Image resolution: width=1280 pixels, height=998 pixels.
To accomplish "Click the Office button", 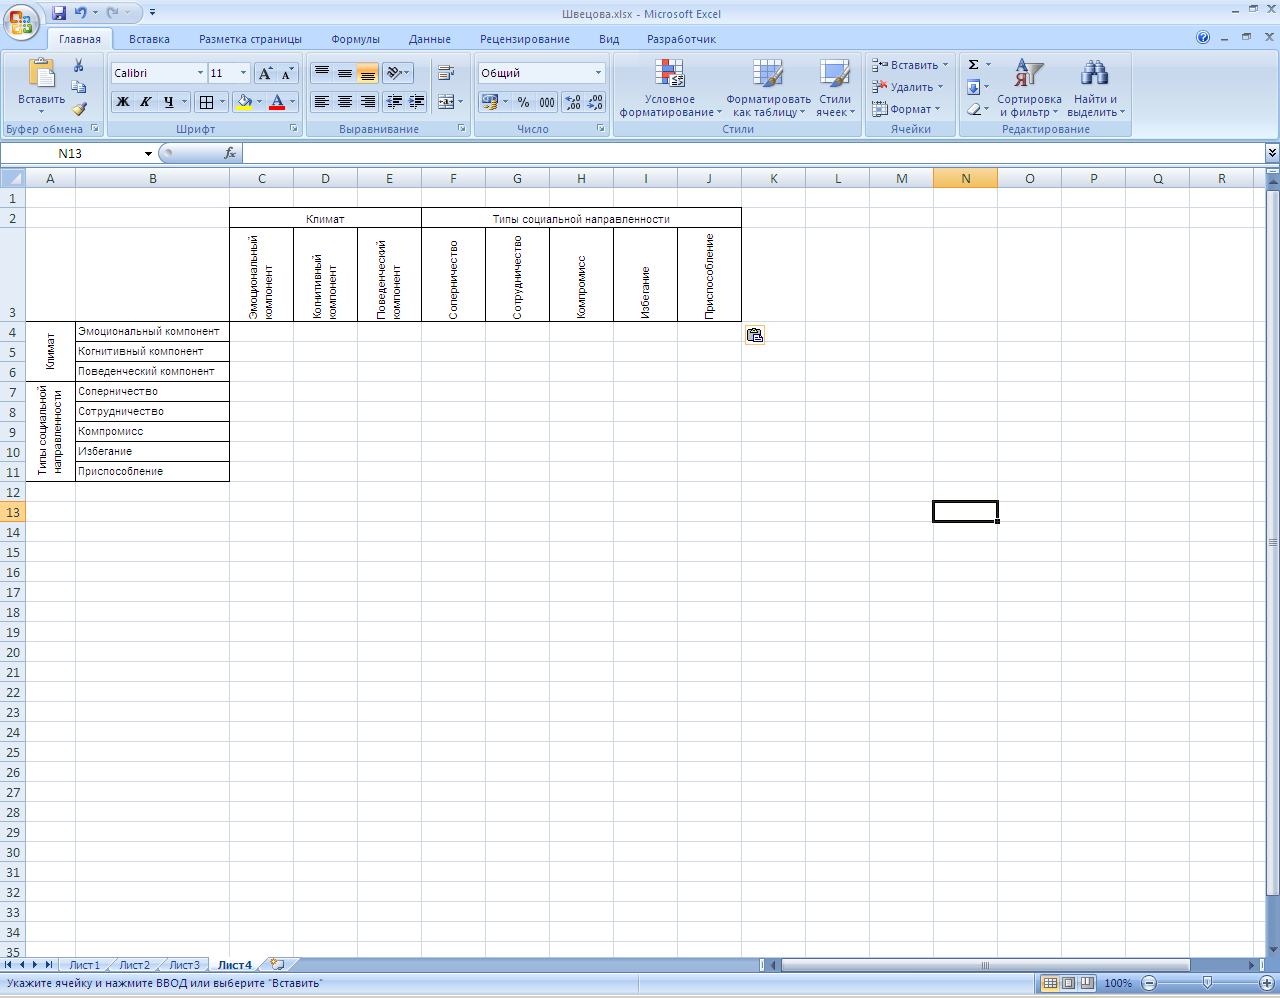I will [x=21, y=20].
